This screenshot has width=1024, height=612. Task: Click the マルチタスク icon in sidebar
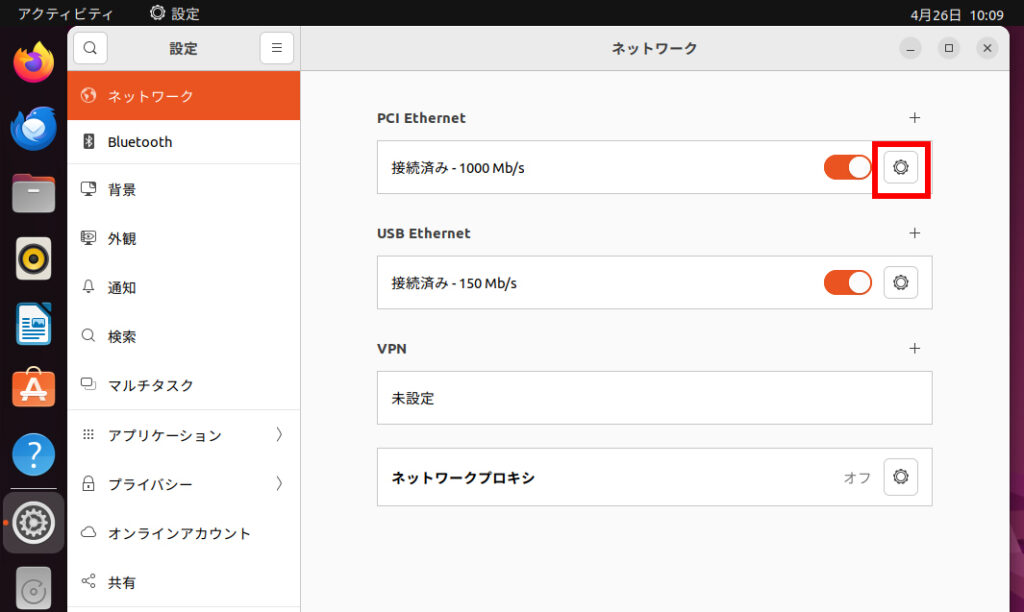click(x=88, y=384)
